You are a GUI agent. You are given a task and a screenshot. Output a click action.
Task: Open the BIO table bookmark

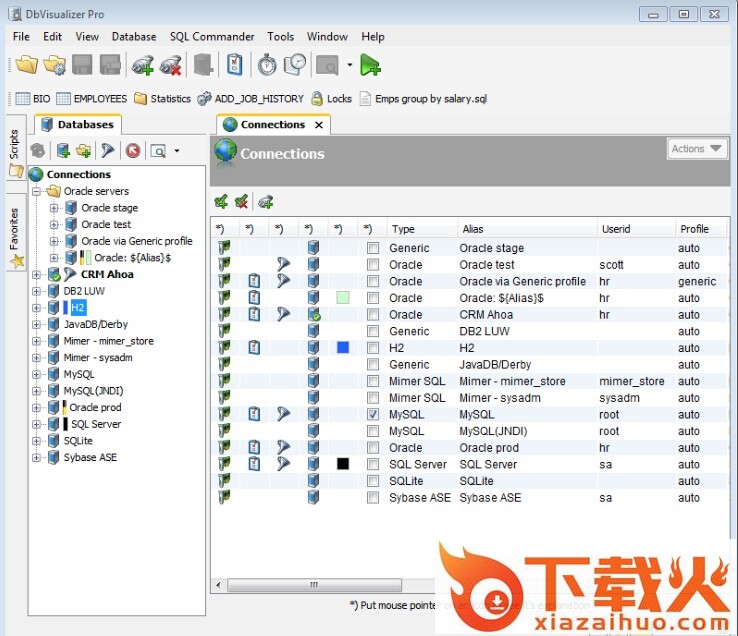[x=32, y=99]
